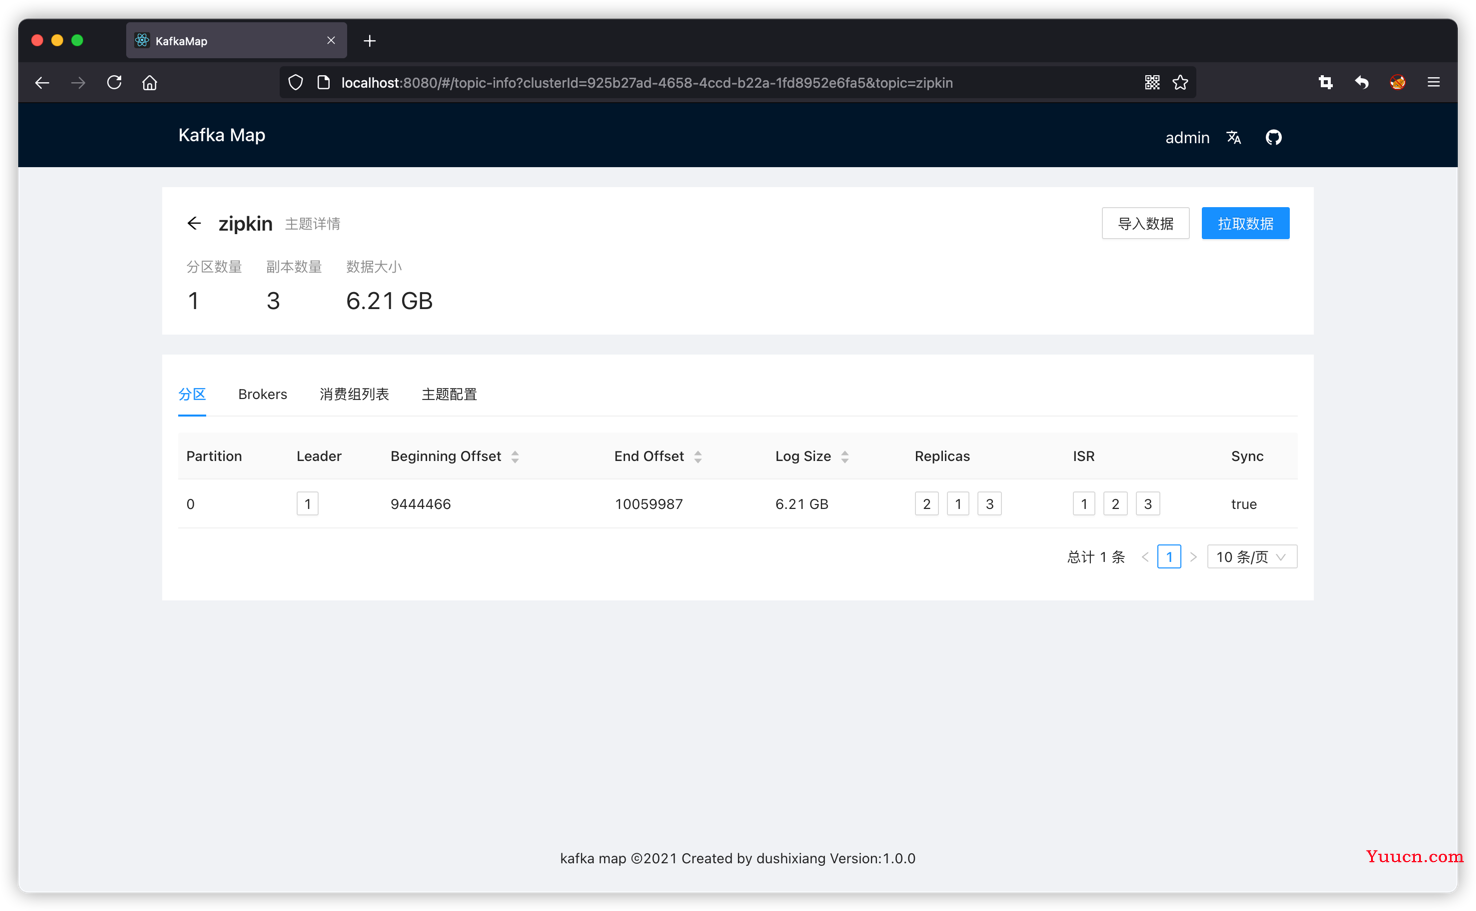
Task: Click the Partition column header
Action: coord(214,456)
